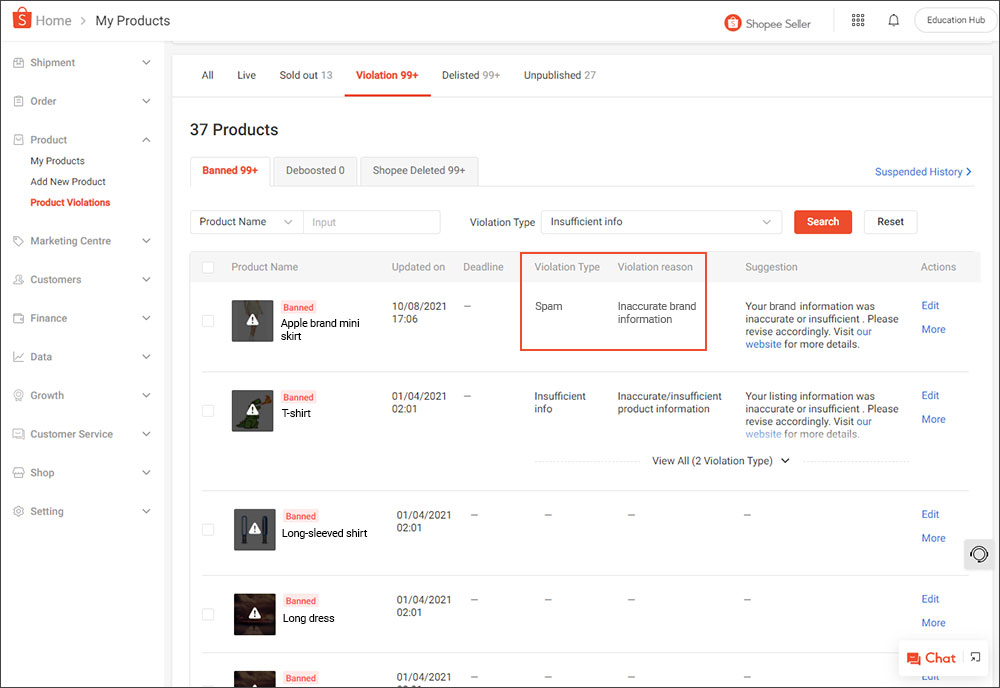
Task: Check the Apple brand mini skirt row checkbox
Action: [207, 321]
